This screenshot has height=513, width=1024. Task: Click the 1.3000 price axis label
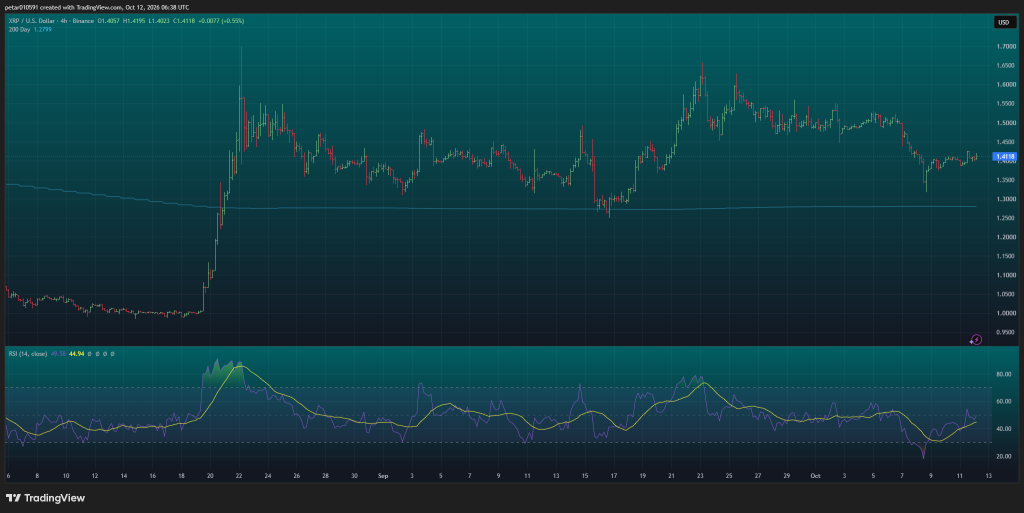coord(1006,199)
